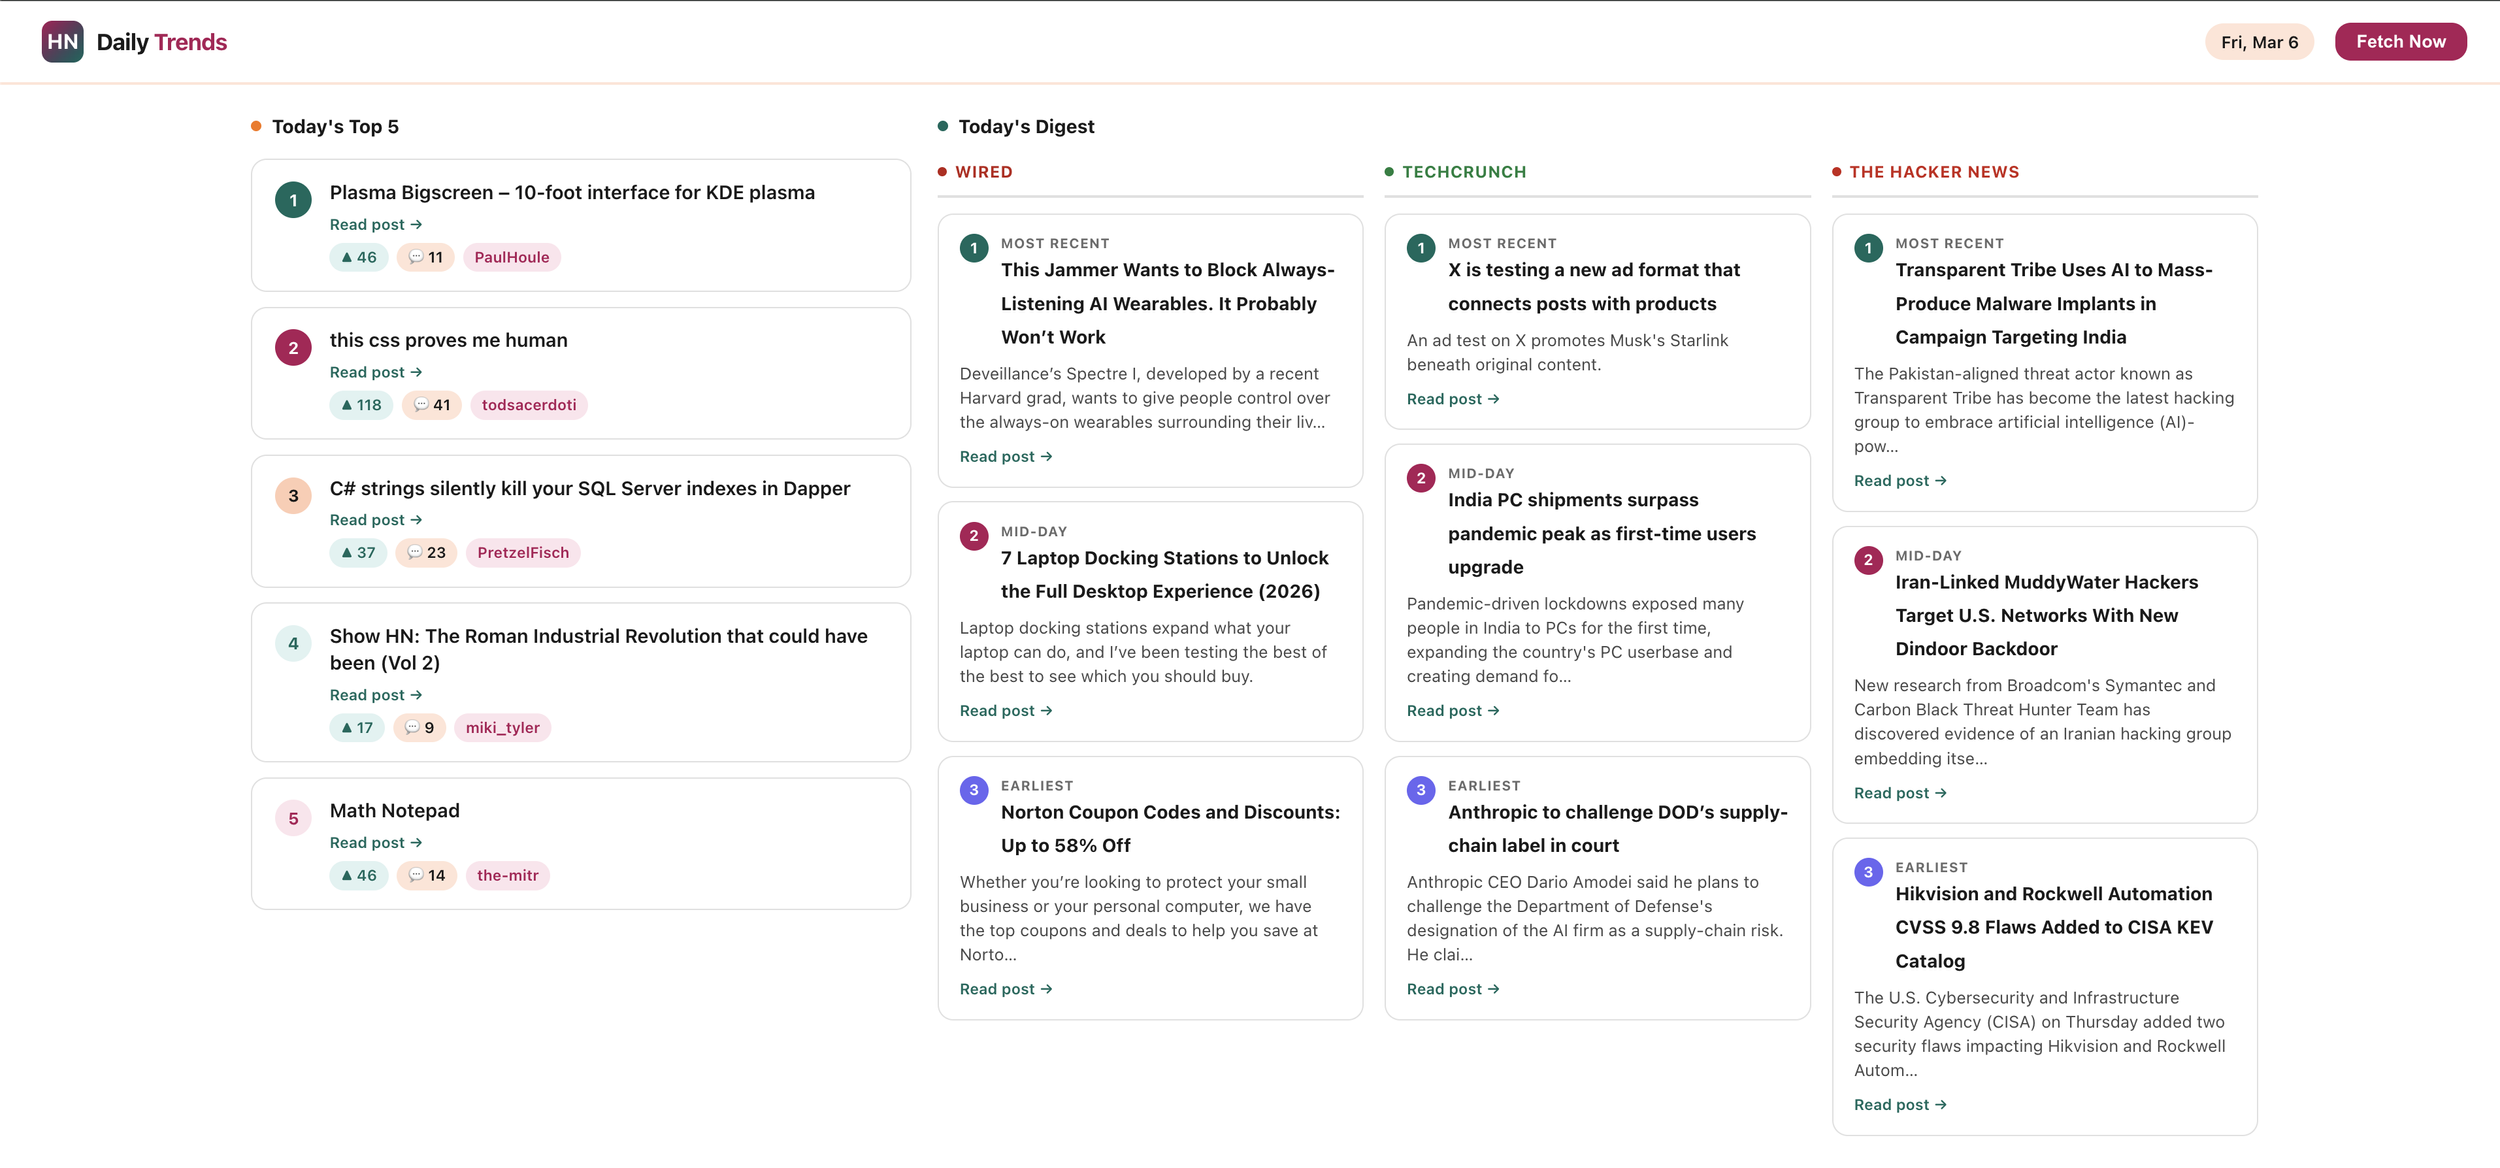
Task: Click the Fri, Mar 6 date pill
Action: point(2258,42)
